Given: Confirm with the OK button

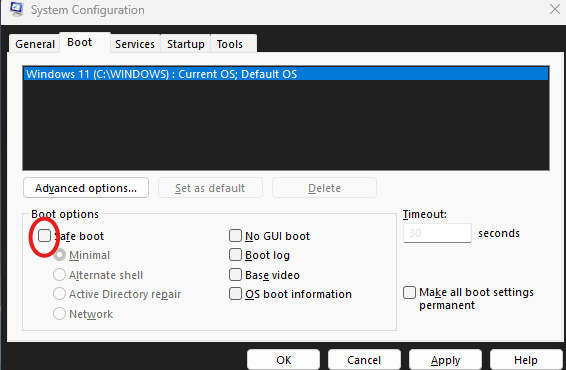Looking at the screenshot, I should point(283,360).
